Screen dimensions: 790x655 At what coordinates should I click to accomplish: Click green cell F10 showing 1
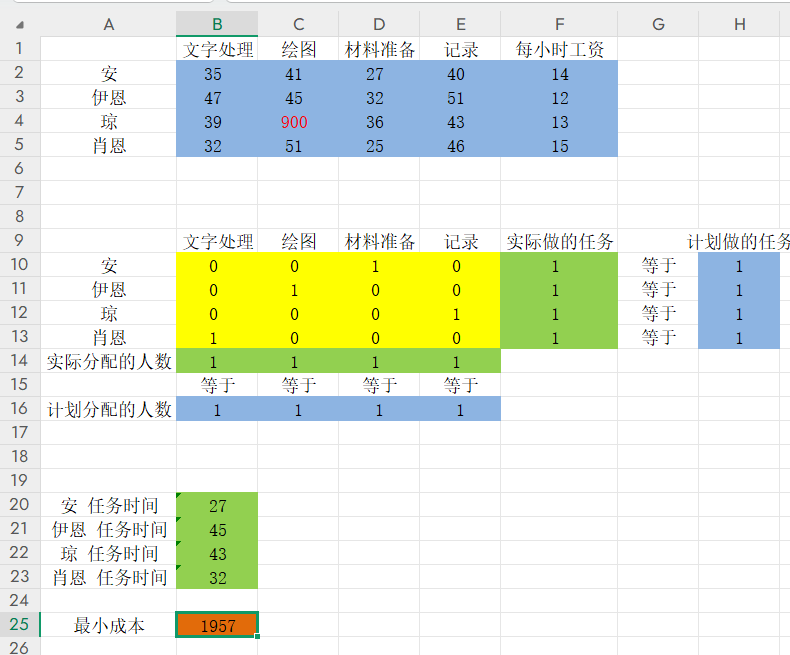coord(559,265)
